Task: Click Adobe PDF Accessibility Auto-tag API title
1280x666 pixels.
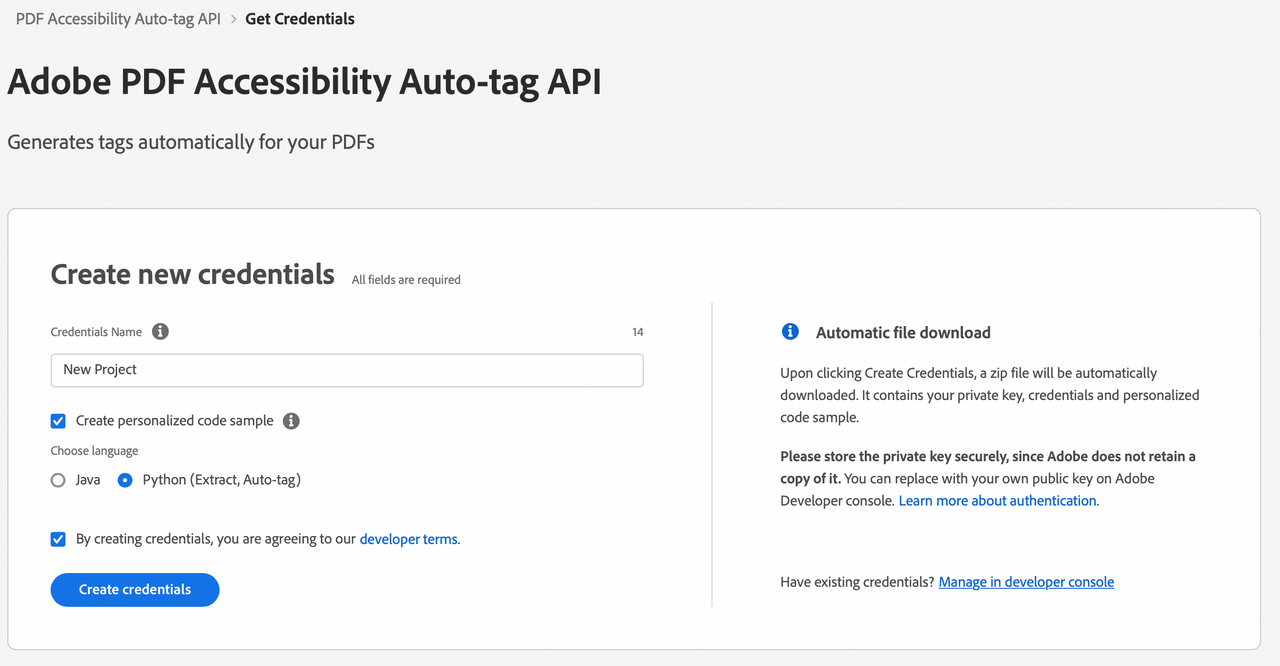Action: click(305, 82)
